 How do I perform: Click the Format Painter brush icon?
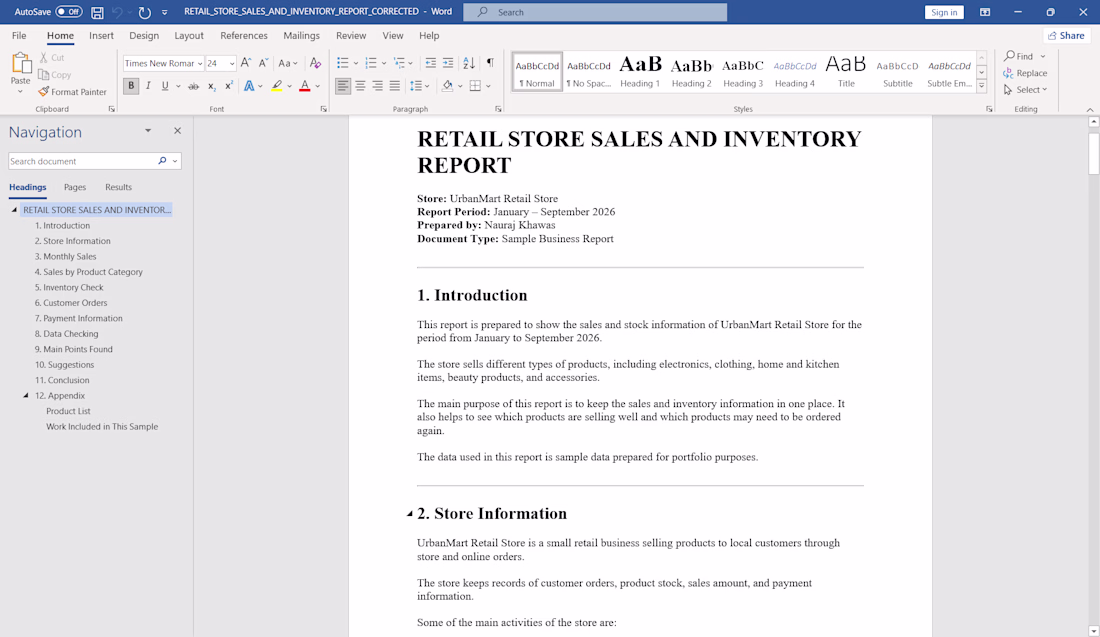click(43, 92)
